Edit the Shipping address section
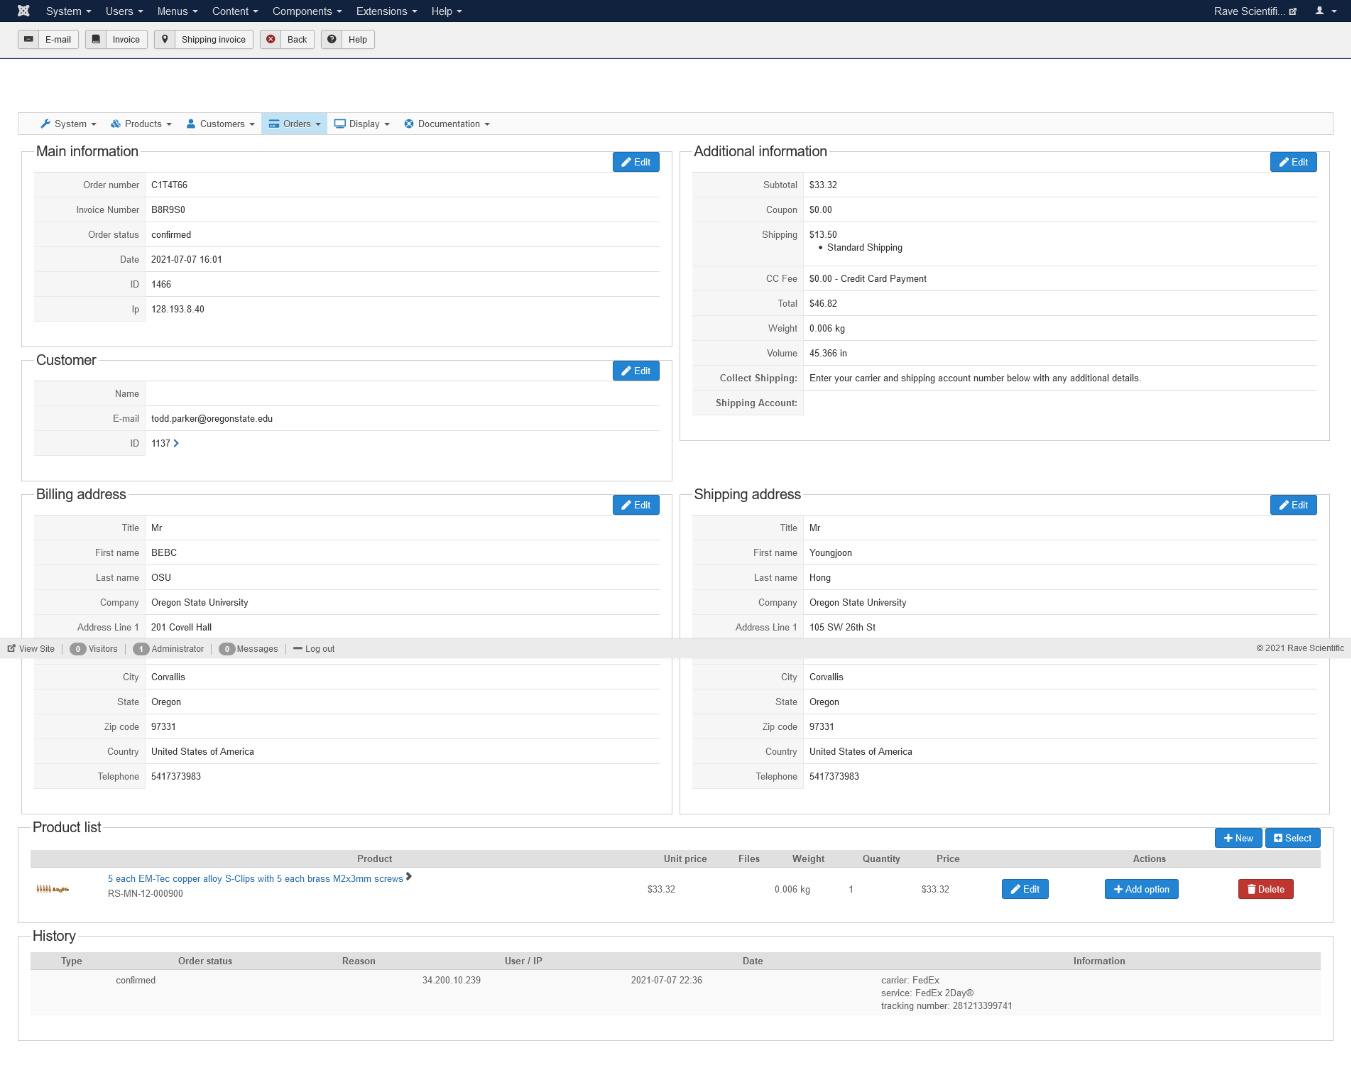1351x1080 pixels. [x=1293, y=505]
